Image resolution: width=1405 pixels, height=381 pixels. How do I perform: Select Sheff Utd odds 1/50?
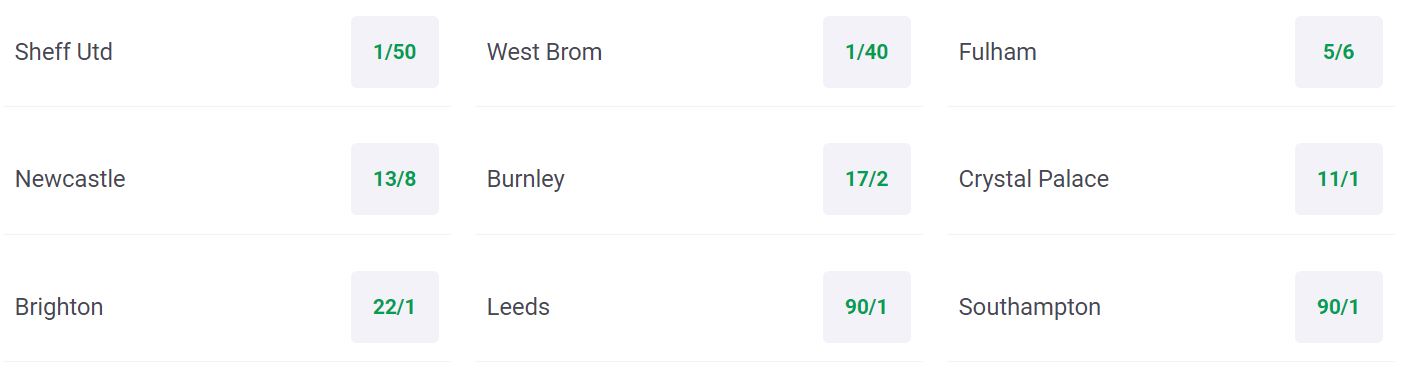[x=394, y=52]
